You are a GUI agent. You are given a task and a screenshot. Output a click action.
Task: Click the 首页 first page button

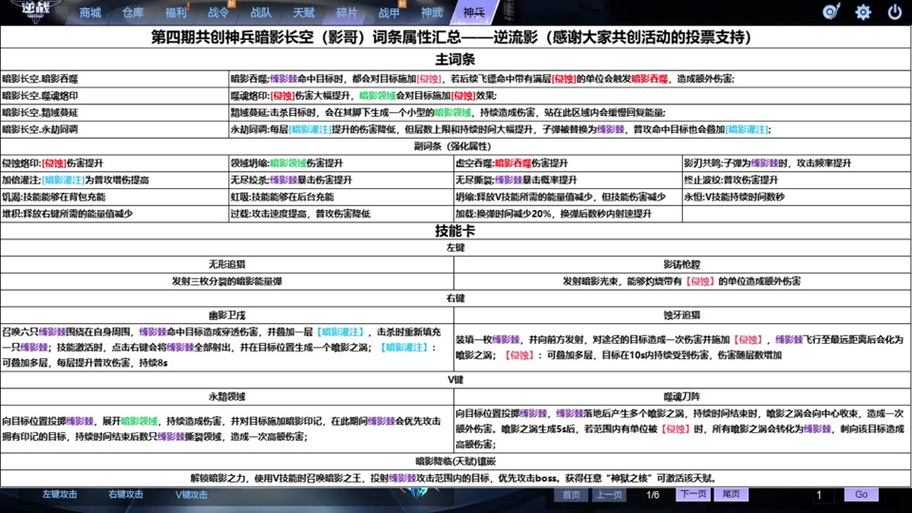tap(571, 494)
